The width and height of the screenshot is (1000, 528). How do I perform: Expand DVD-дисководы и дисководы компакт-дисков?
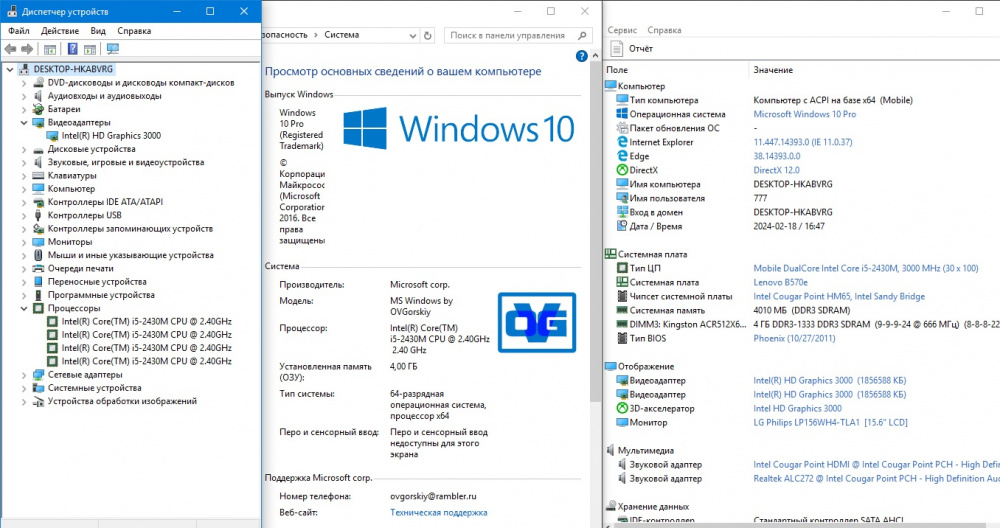(24, 83)
